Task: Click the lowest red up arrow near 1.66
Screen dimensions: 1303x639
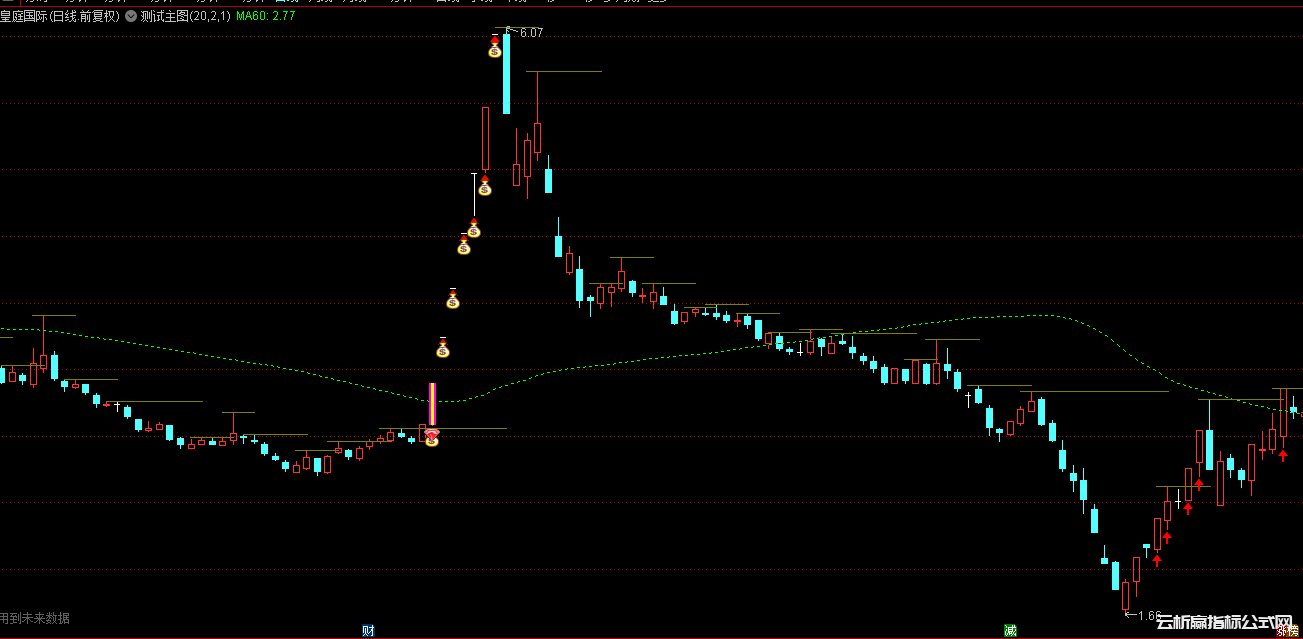Action: (x=1157, y=560)
